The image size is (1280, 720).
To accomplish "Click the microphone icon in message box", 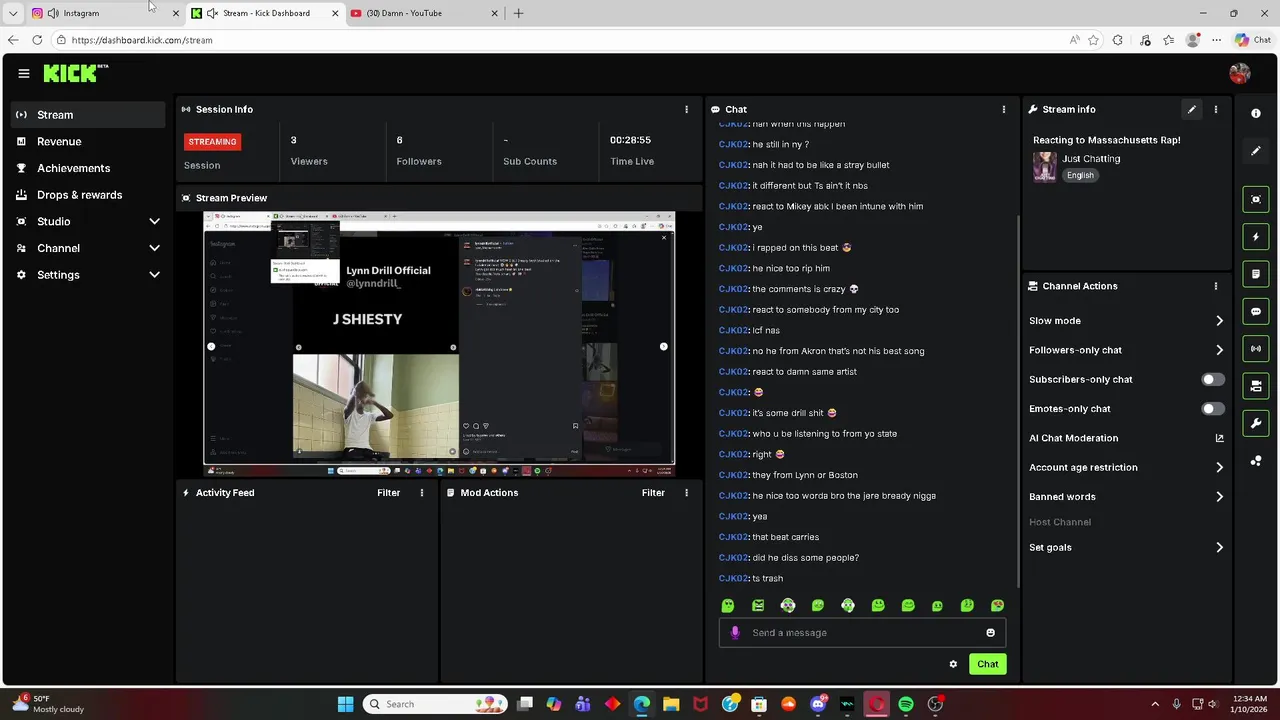I will tap(735, 632).
